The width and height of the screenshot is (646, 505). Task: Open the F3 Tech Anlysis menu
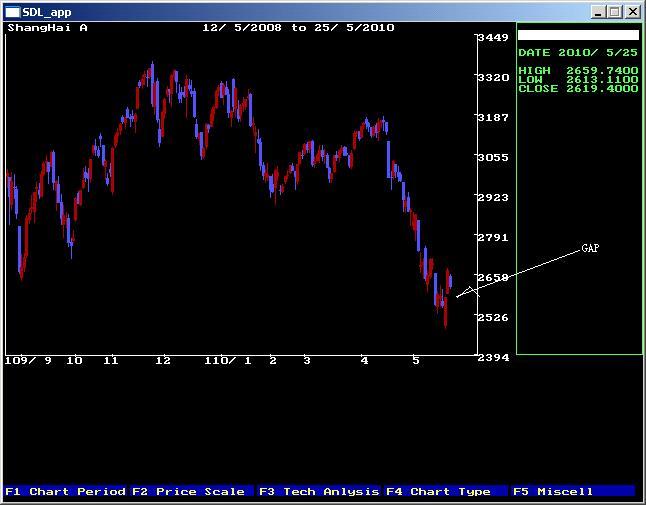[319, 491]
